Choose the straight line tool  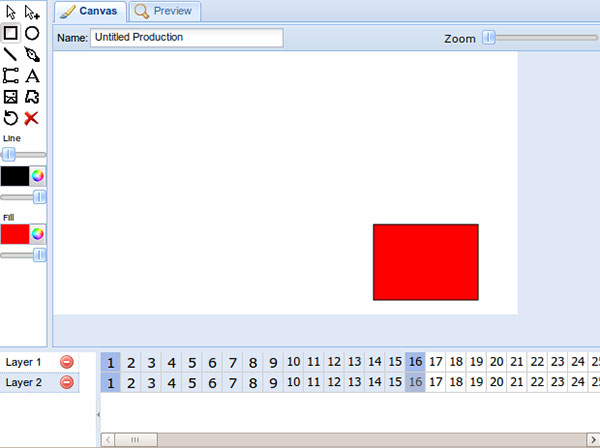10,54
